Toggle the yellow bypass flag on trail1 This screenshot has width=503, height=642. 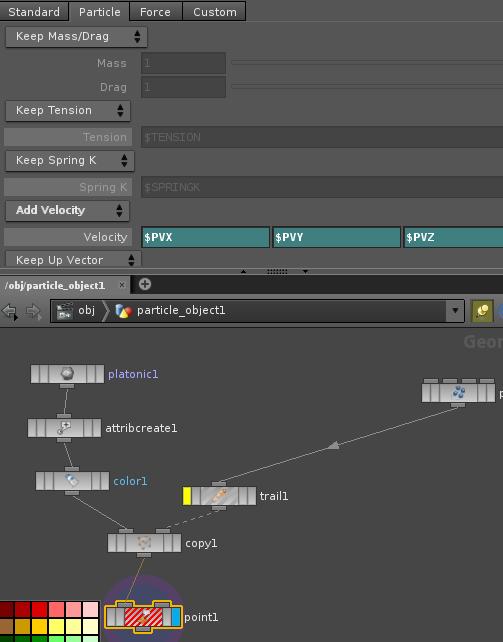[187, 496]
